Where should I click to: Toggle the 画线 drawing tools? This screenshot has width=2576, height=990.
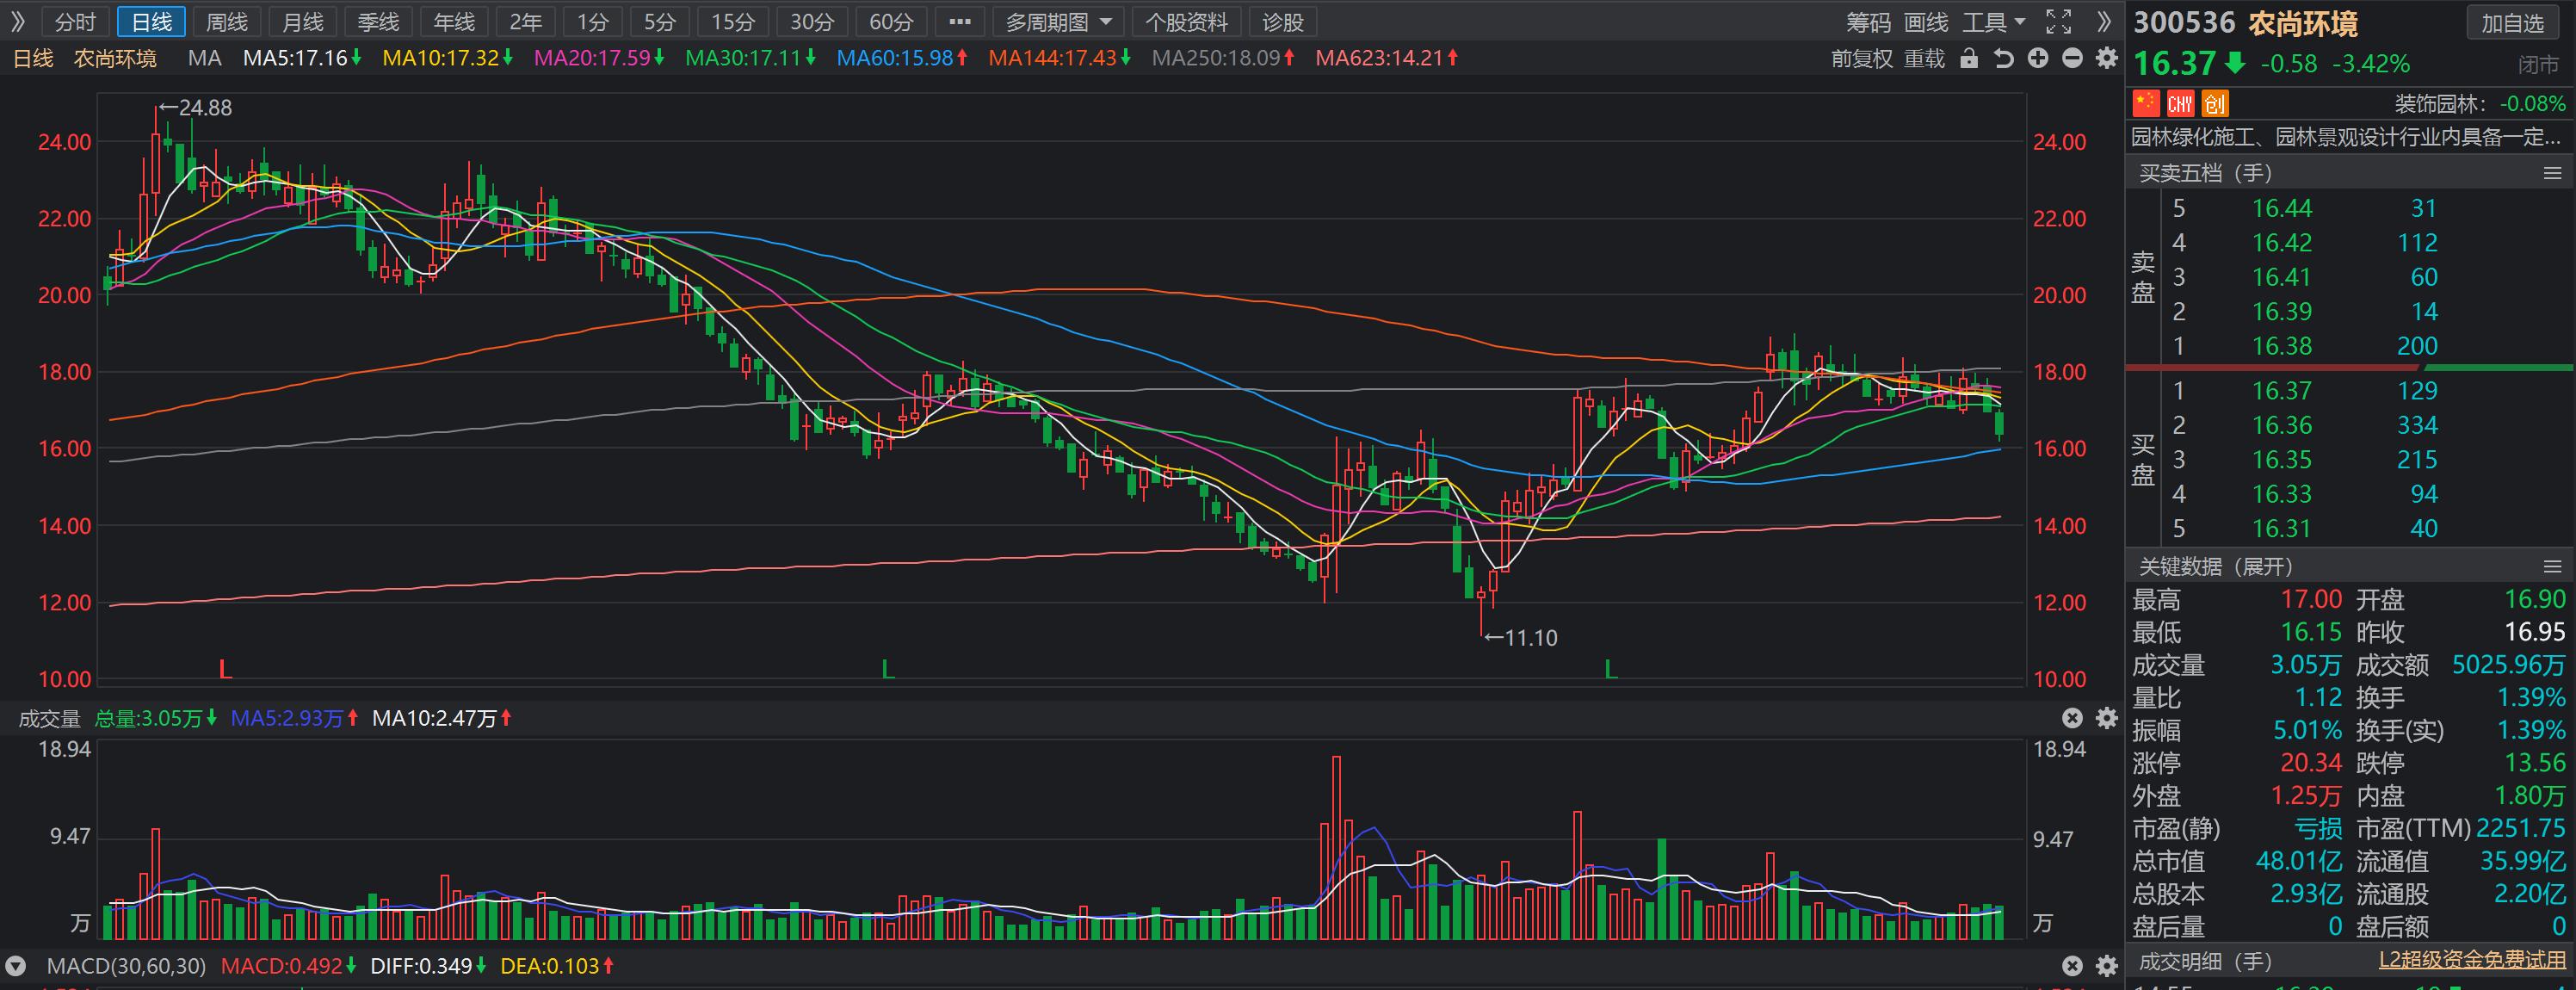click(1926, 22)
